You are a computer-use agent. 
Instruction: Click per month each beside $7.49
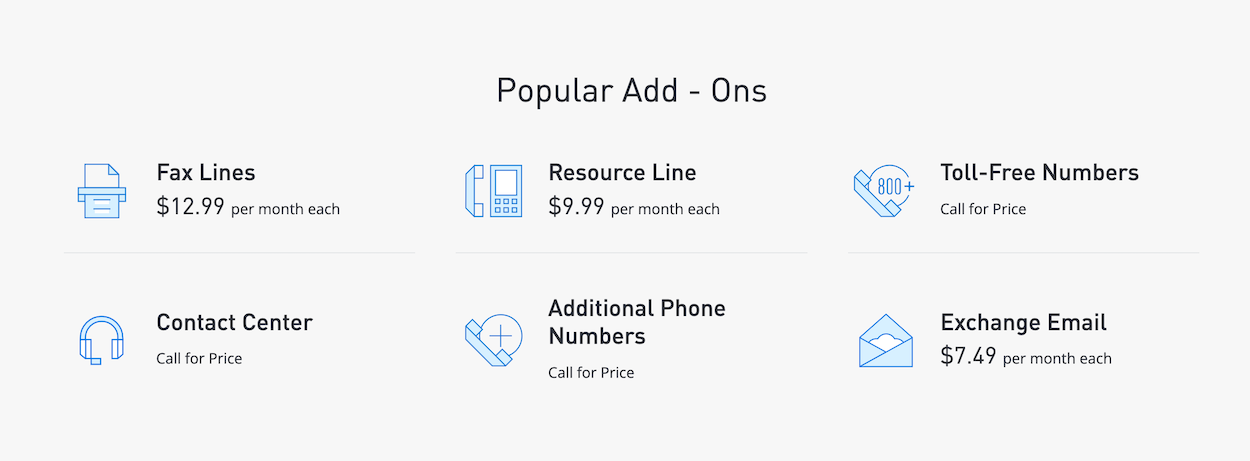coord(1057,358)
